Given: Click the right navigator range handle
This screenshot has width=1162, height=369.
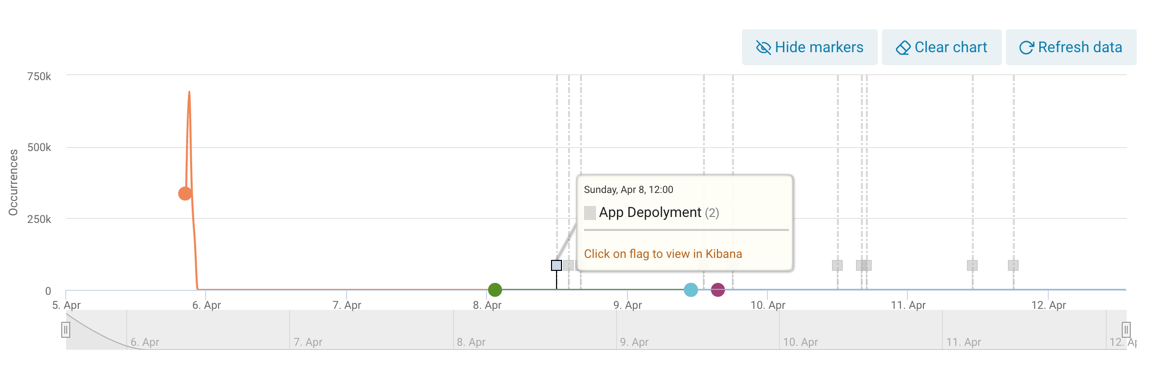Looking at the screenshot, I should [x=1126, y=330].
